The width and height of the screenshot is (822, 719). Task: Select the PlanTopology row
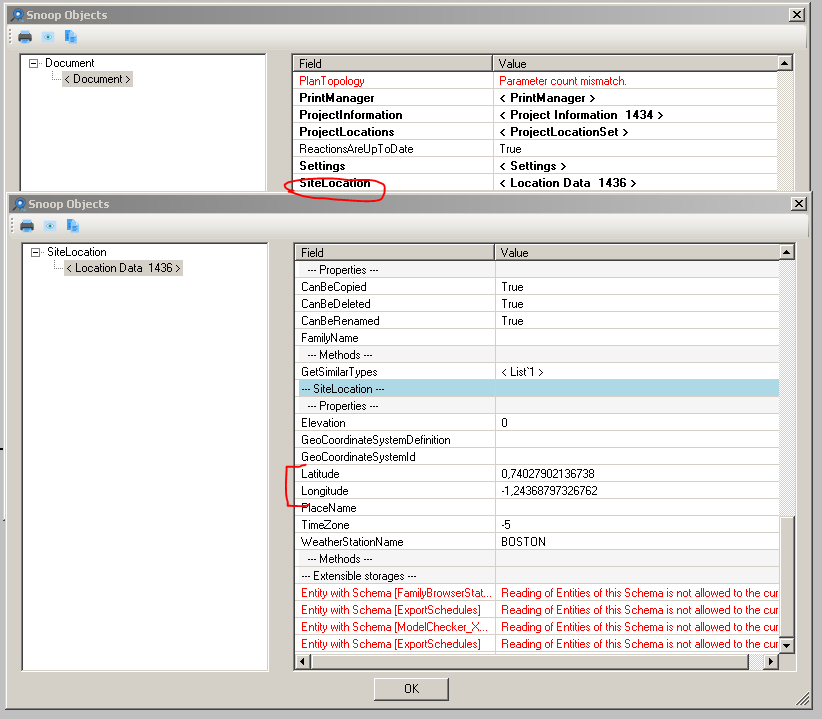pos(535,81)
